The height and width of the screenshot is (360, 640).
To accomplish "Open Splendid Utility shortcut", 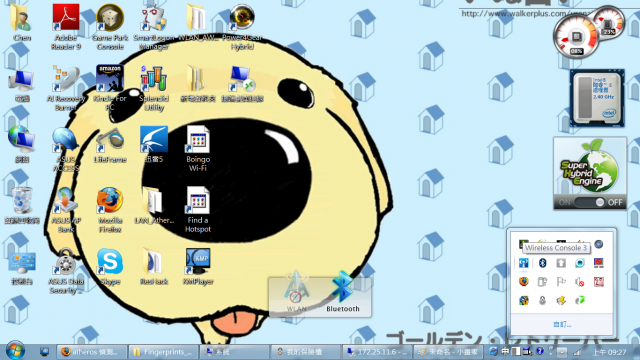I will coord(154,88).
